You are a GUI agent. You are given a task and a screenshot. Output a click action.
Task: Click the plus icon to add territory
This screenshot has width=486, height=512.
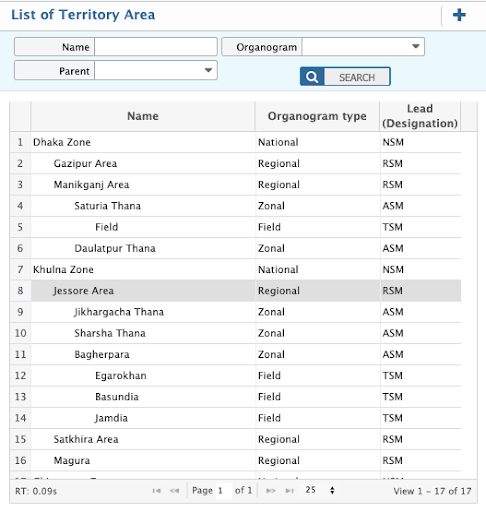coord(459,15)
